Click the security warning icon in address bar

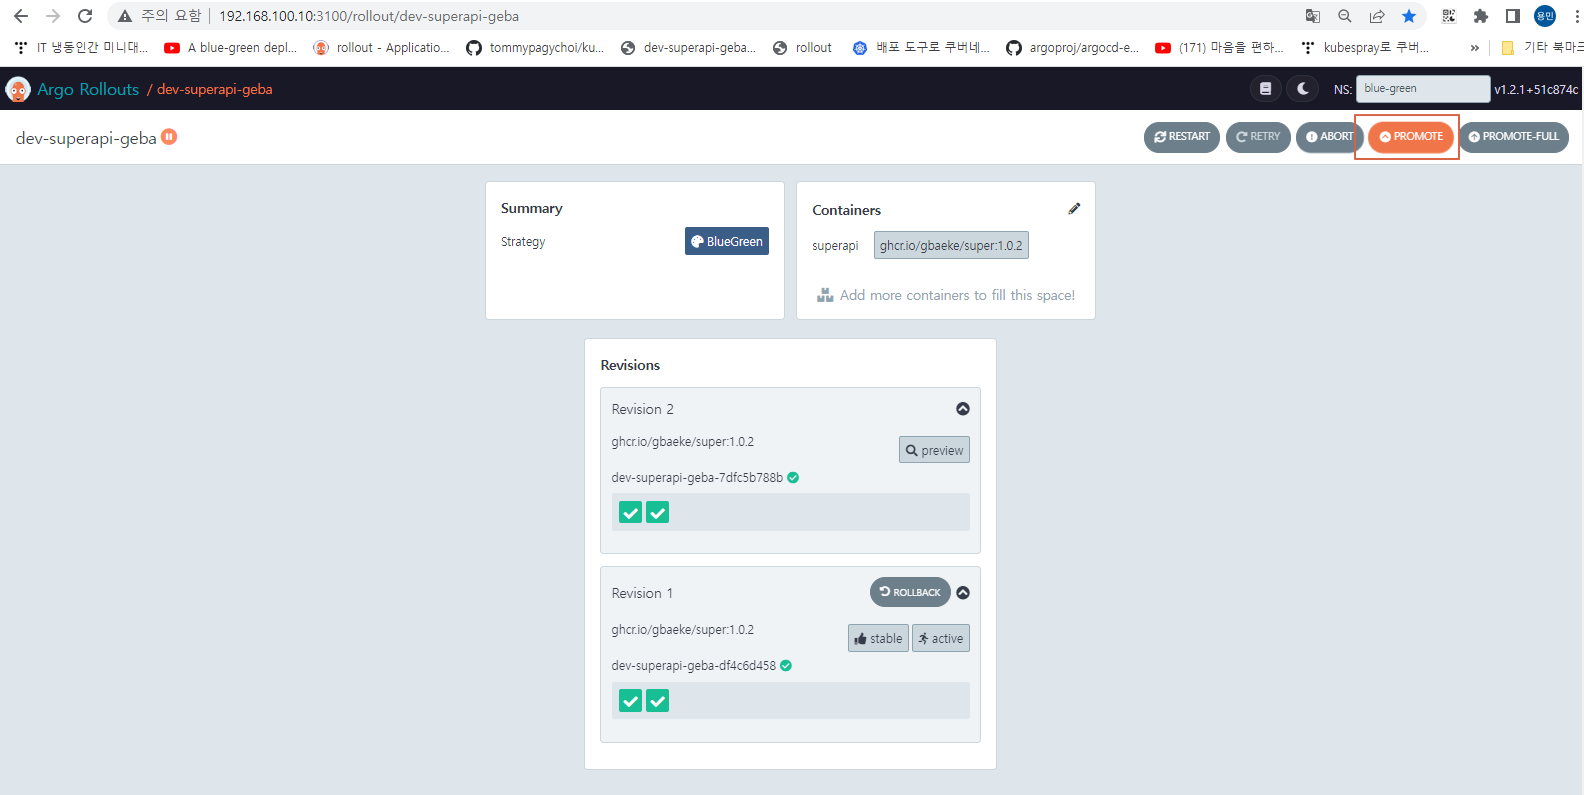coord(125,16)
